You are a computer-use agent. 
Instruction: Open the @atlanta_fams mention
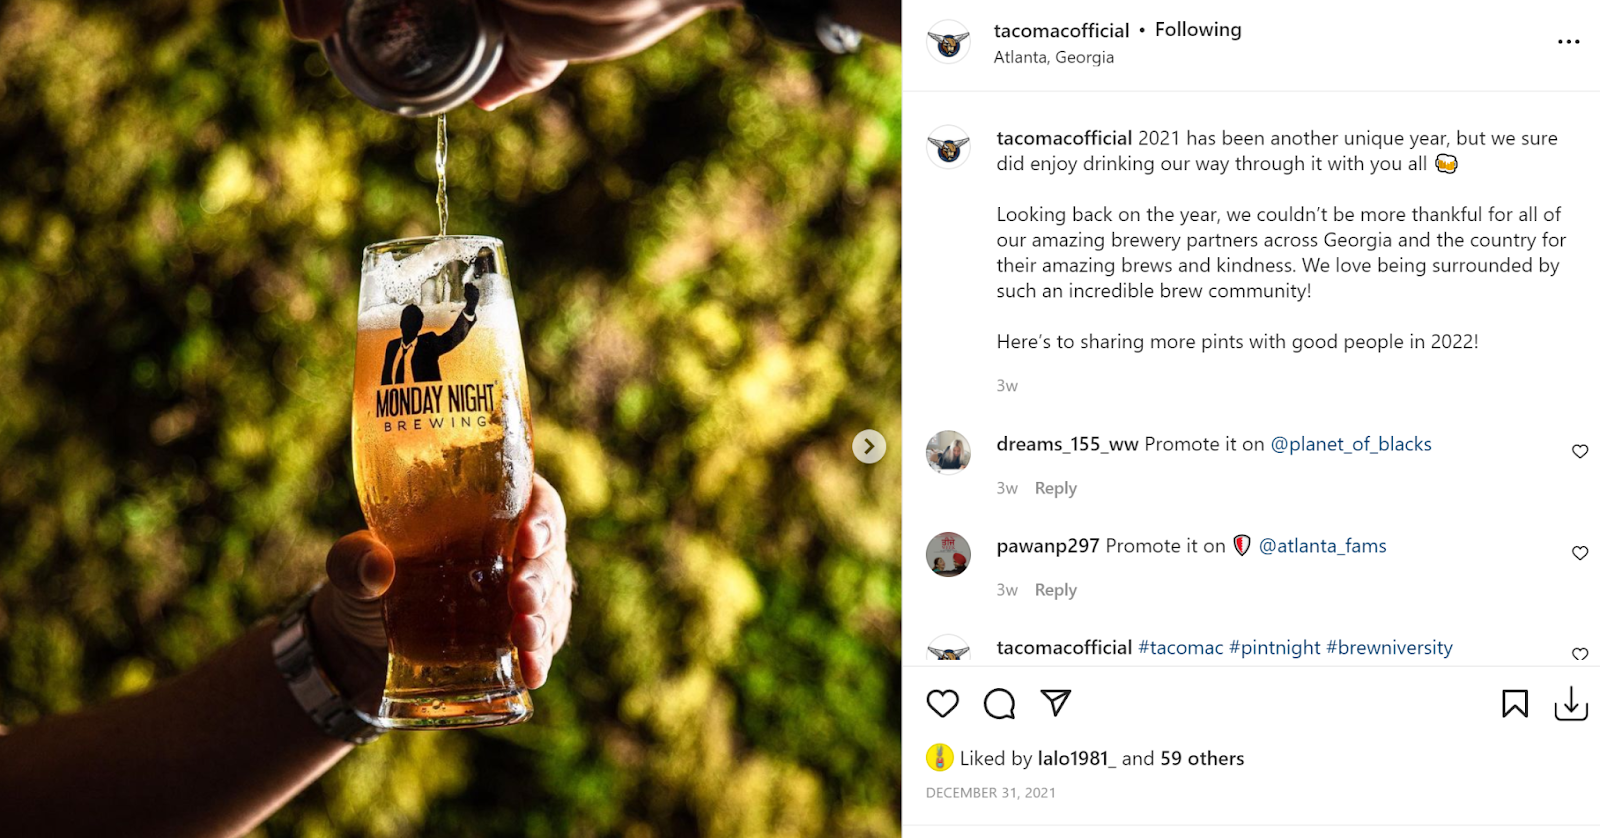point(1322,546)
